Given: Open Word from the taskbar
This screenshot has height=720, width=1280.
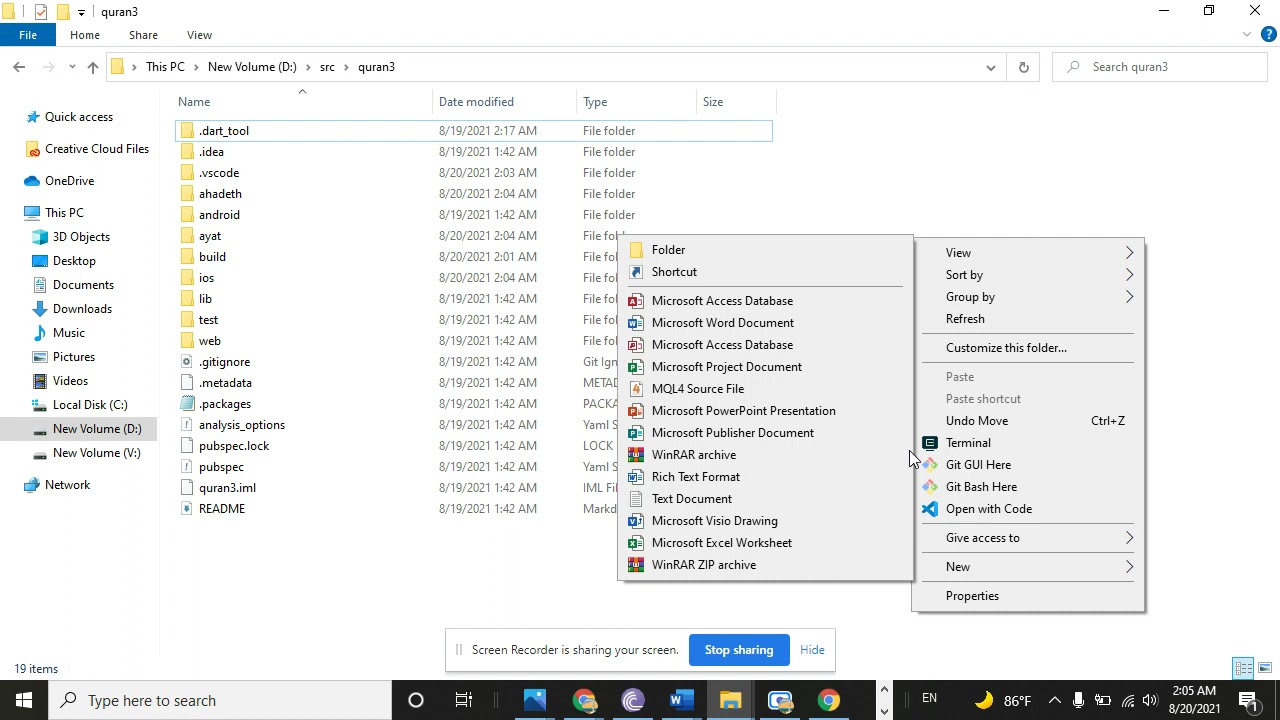Looking at the screenshot, I should (x=681, y=700).
